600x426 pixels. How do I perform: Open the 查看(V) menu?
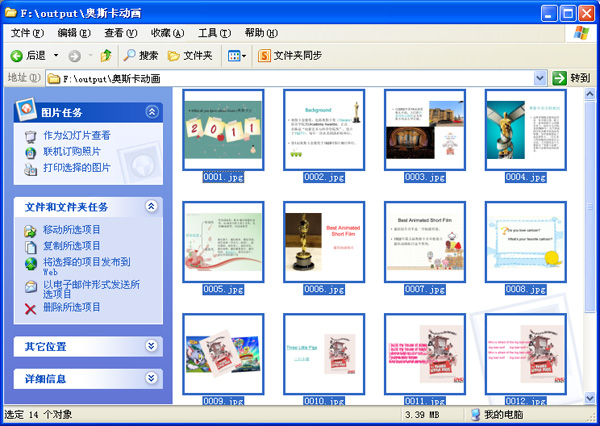[x=121, y=33]
